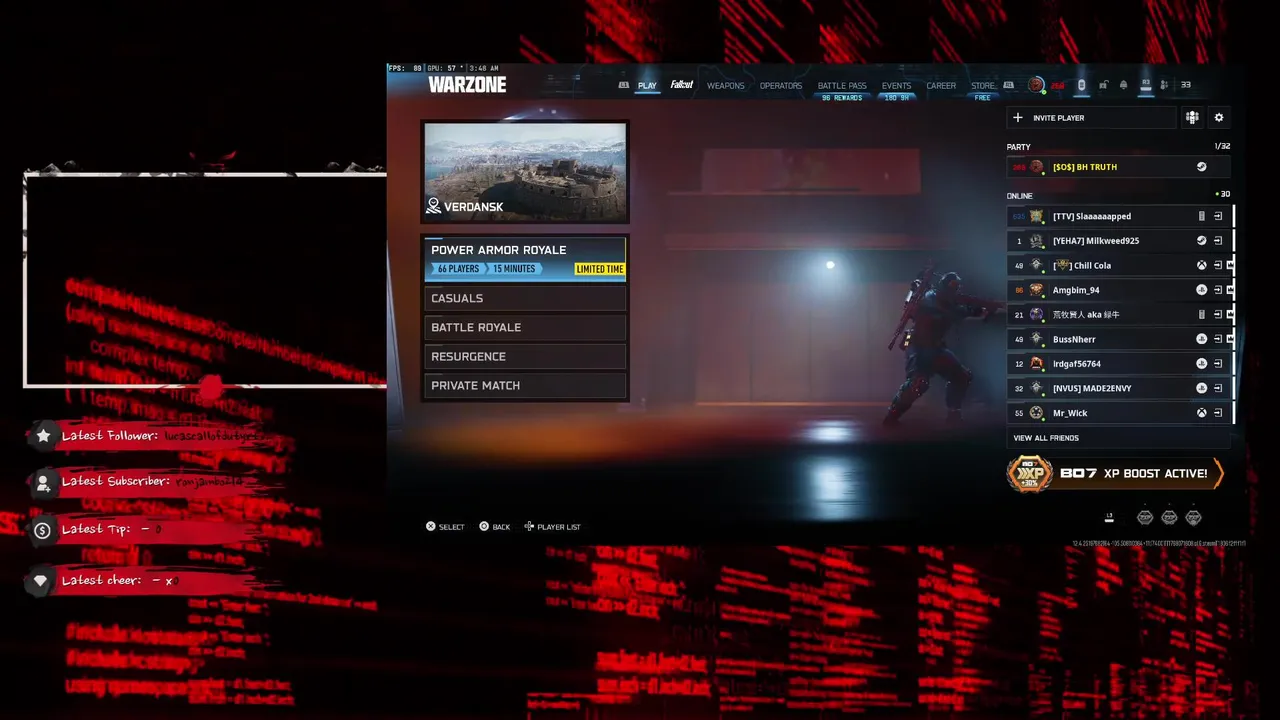This screenshot has height=720, width=1280.
Task: Open the EVENTS tab
Action: (x=896, y=86)
